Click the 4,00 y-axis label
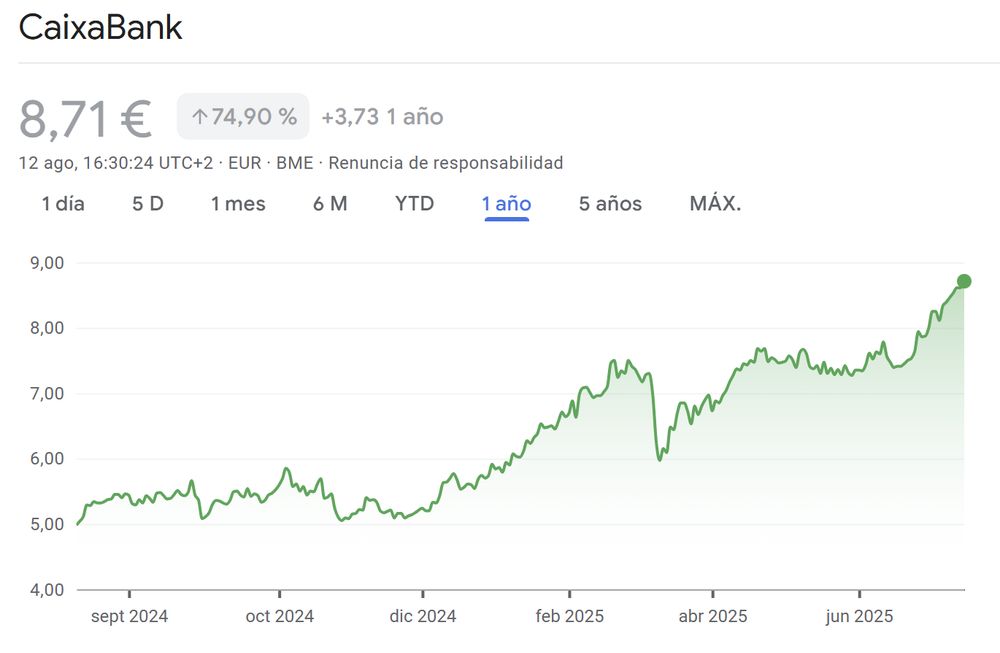This screenshot has width=1000, height=653. tap(47, 590)
